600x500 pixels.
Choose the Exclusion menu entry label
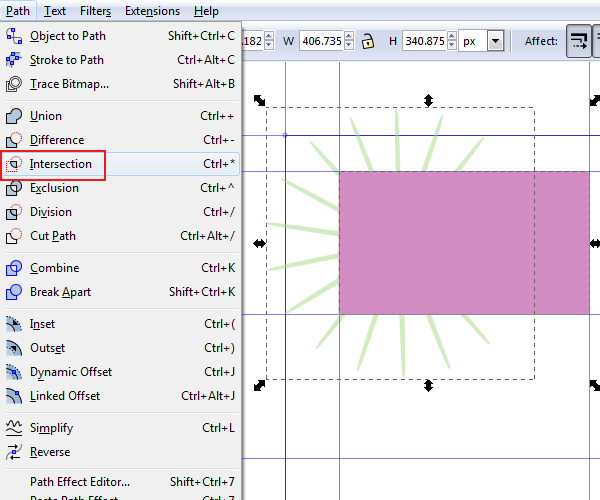click(54, 188)
